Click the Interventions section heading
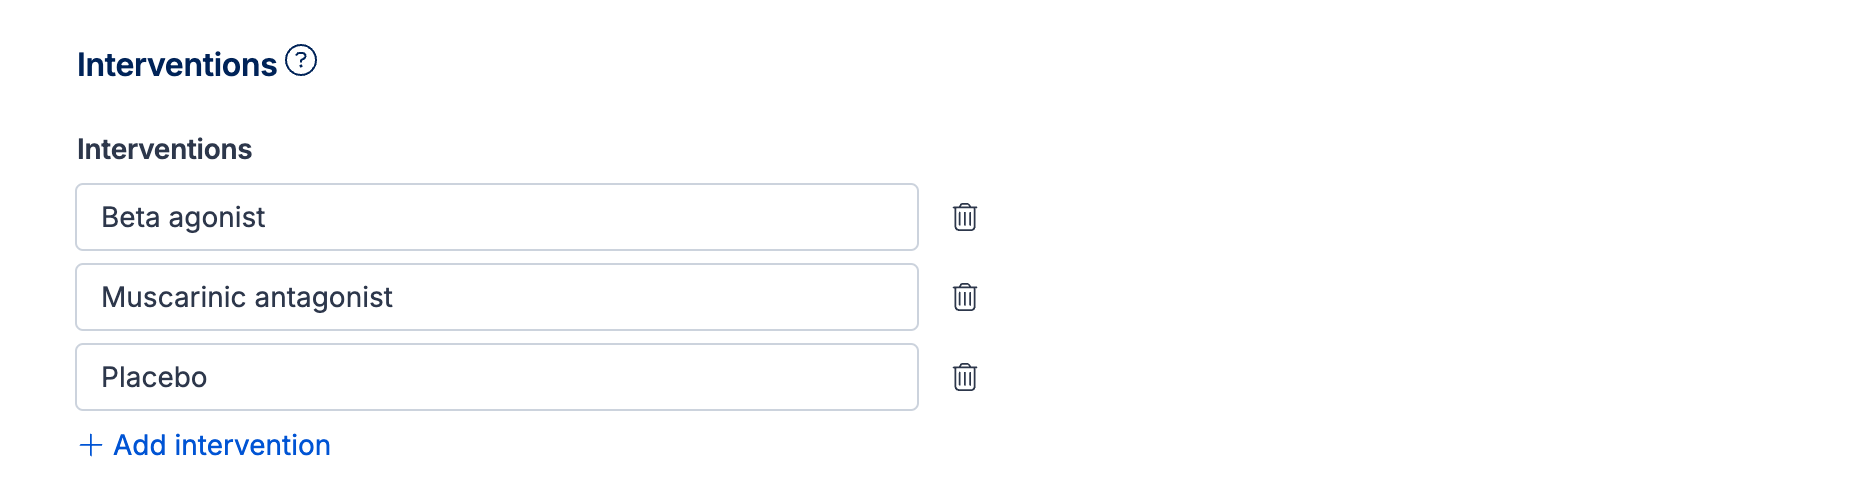Screen dimensions: 1870x501 [177, 65]
